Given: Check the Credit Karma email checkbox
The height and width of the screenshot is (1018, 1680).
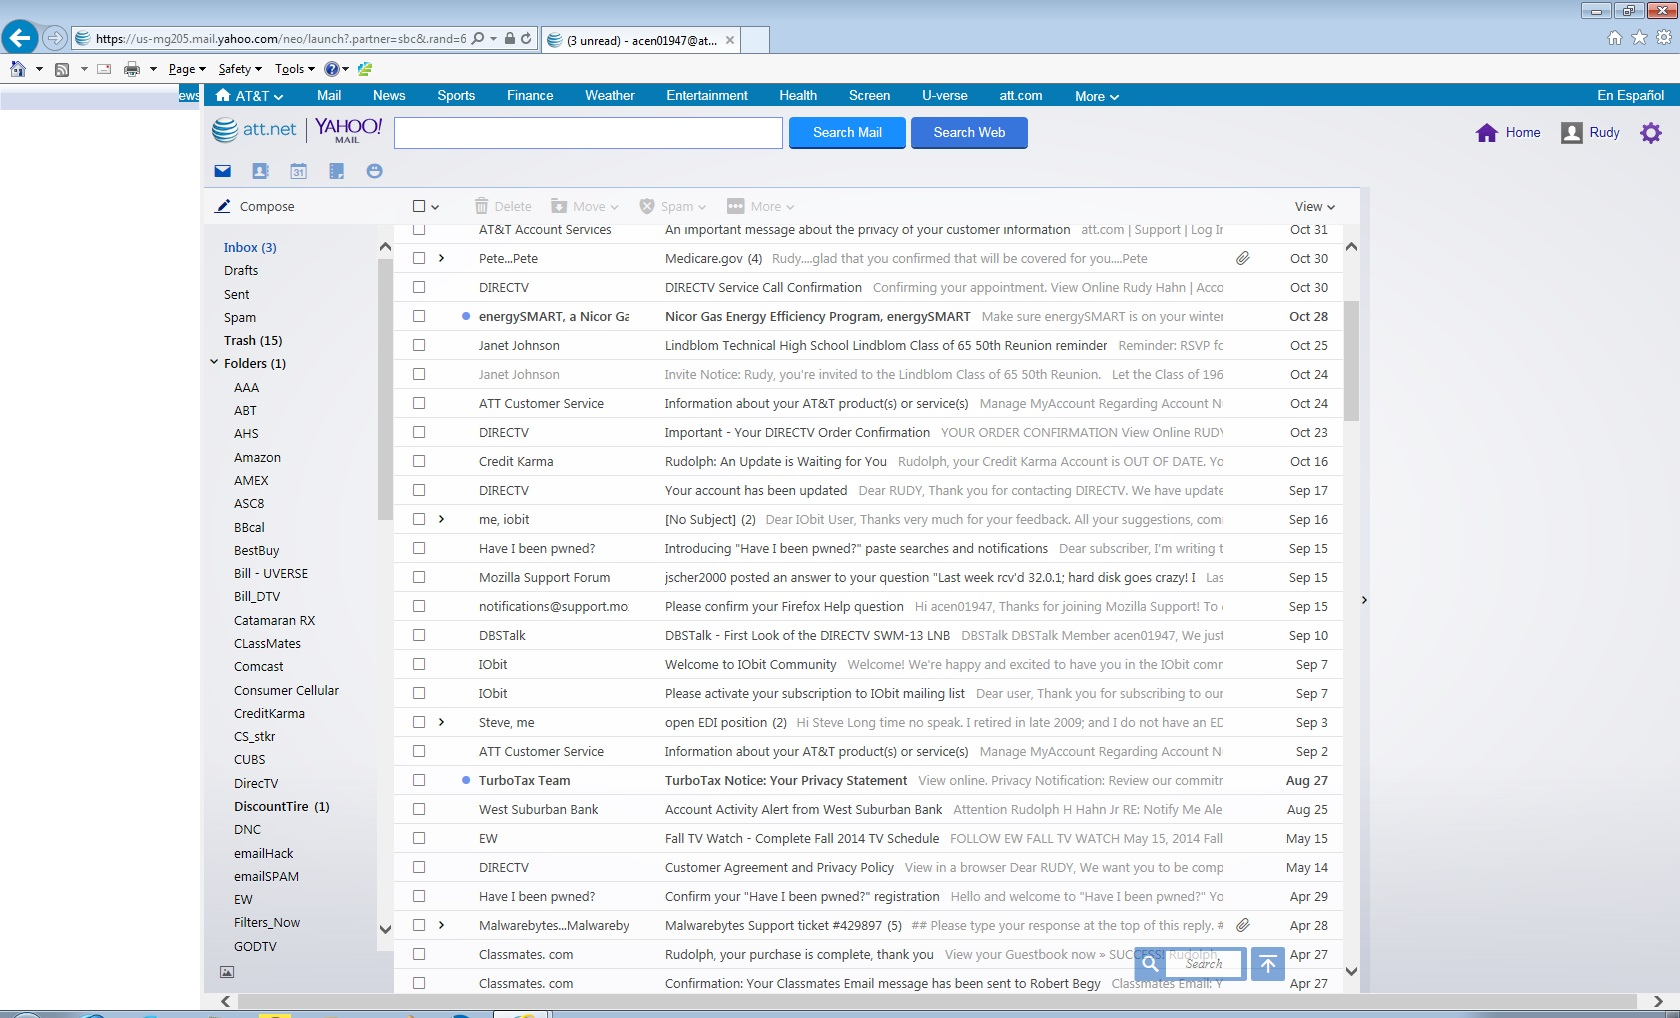Looking at the screenshot, I should pyautogui.click(x=419, y=461).
